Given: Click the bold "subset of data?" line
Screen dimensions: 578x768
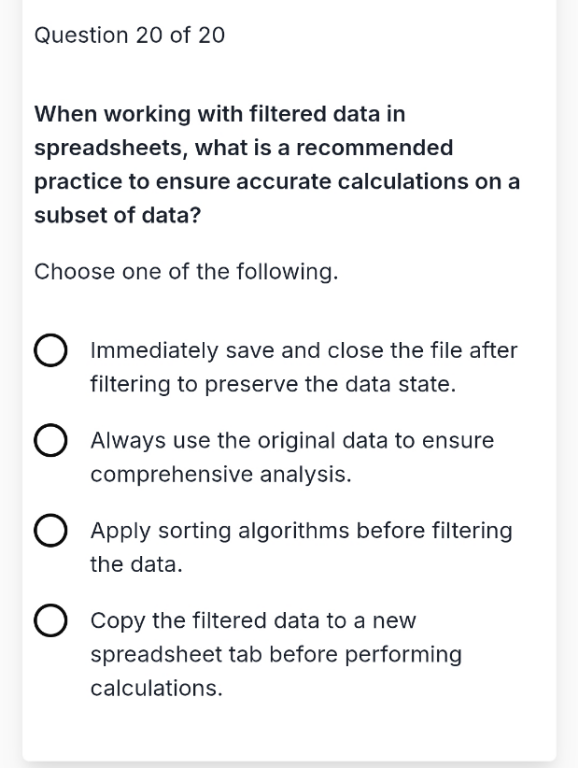Looking at the screenshot, I should 118,216.
